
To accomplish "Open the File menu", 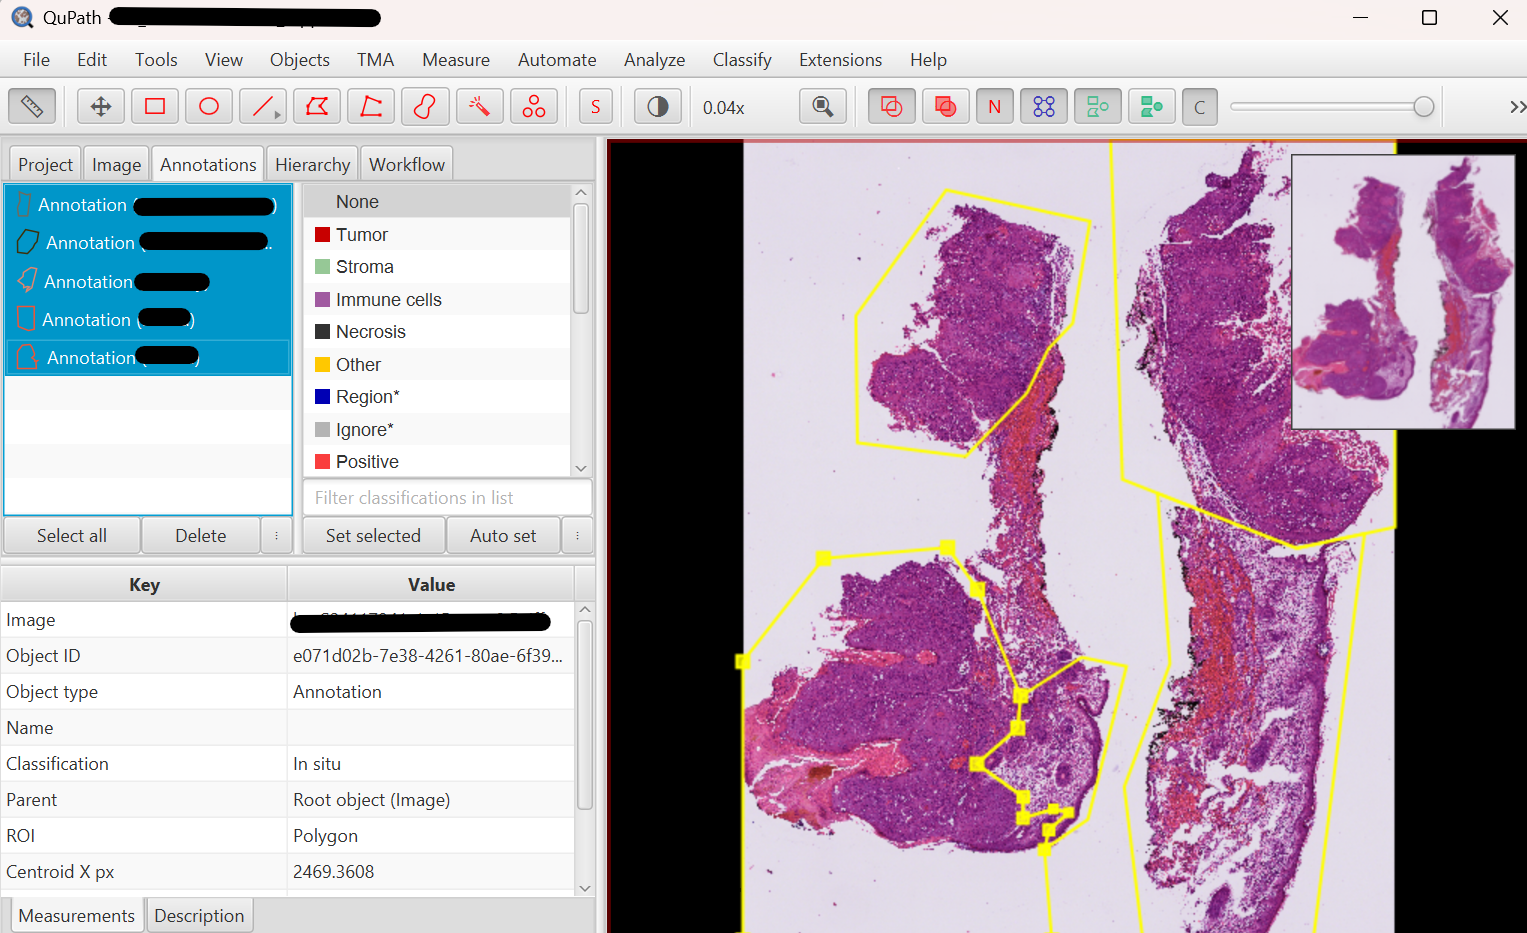I will coord(36,60).
